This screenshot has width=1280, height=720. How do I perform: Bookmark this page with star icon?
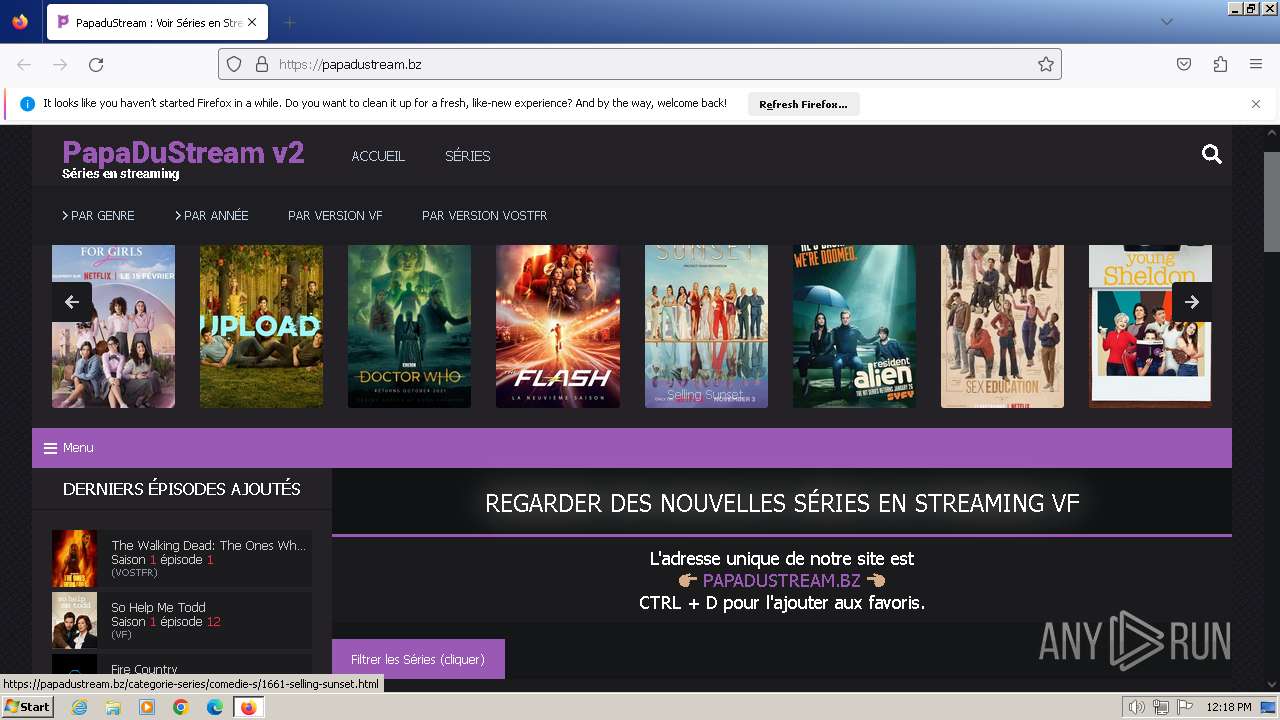point(1046,64)
